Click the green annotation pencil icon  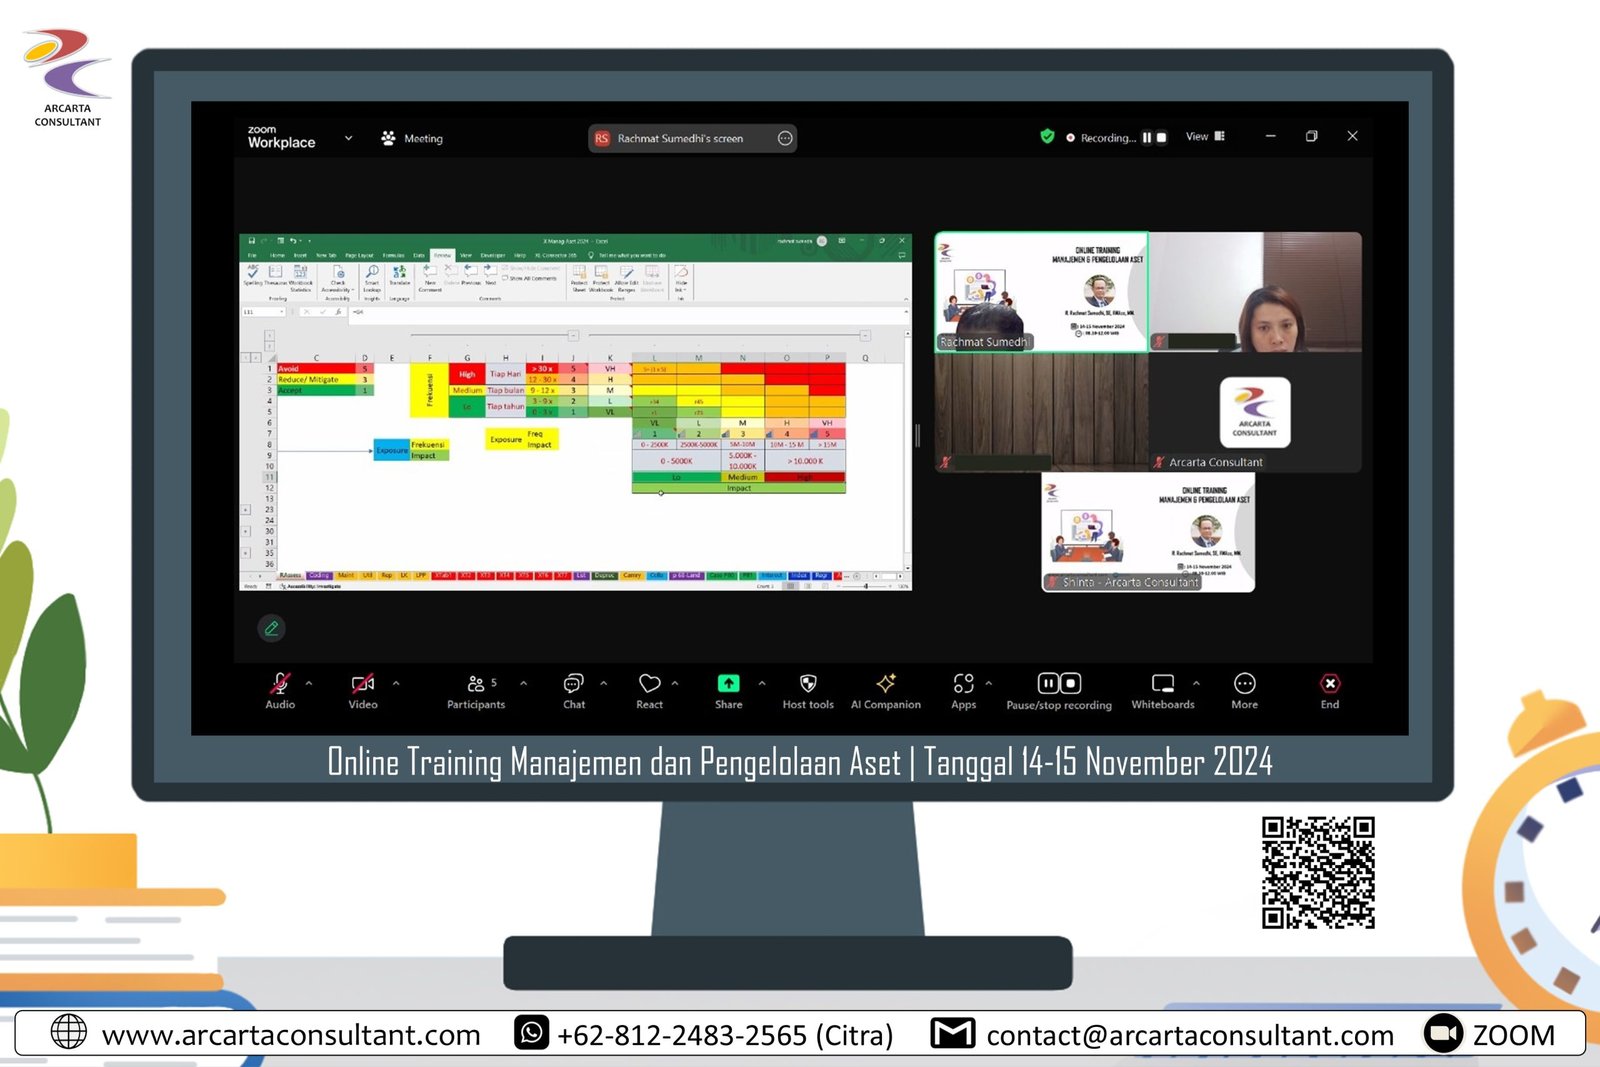271,628
